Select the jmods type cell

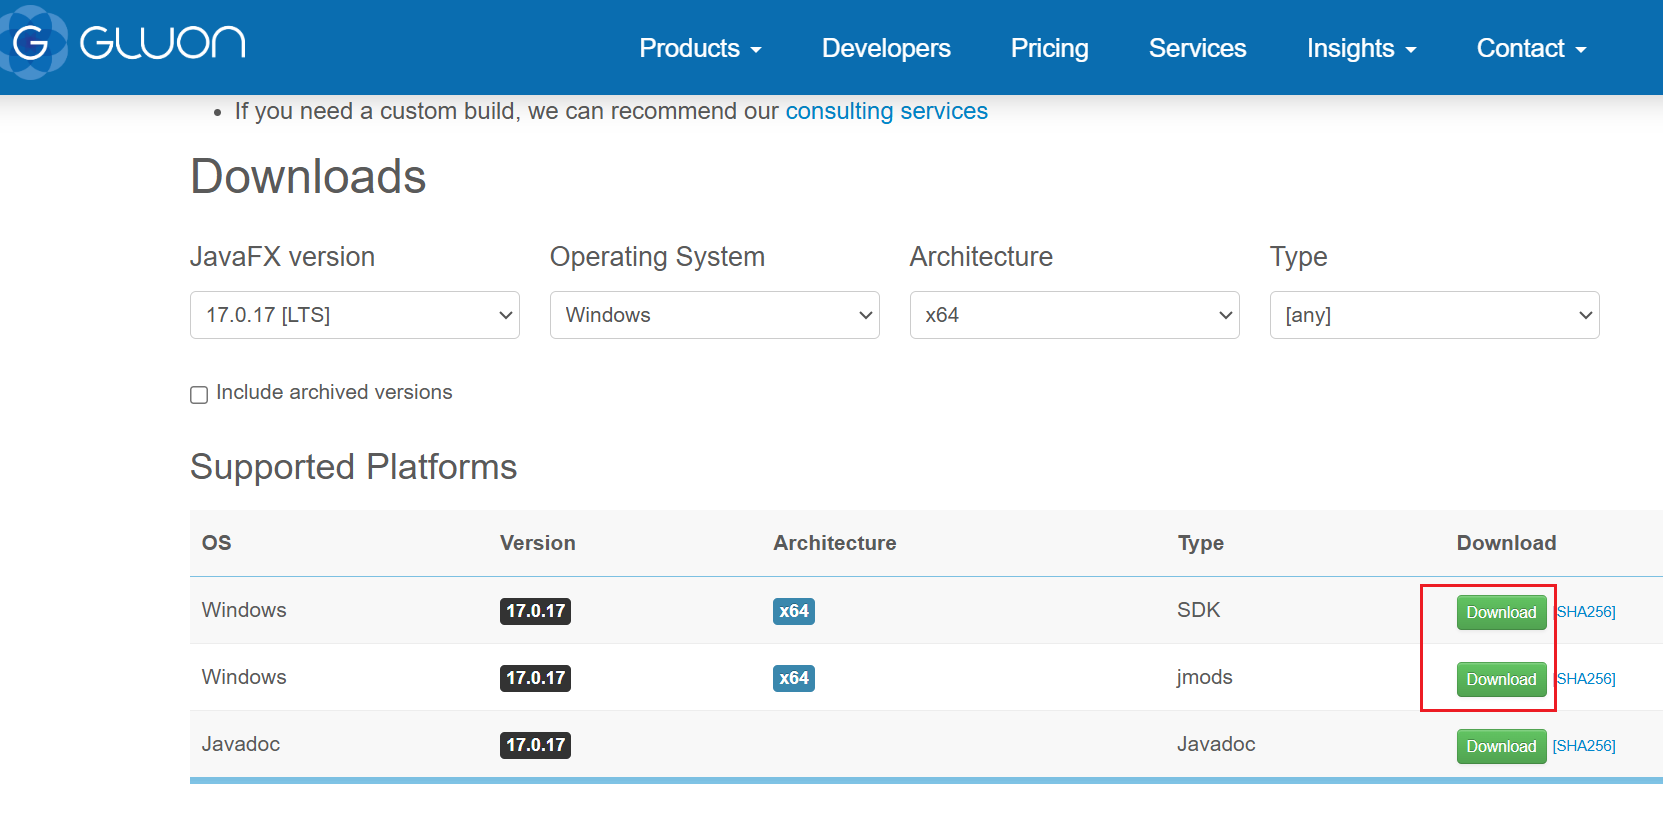[1205, 677]
